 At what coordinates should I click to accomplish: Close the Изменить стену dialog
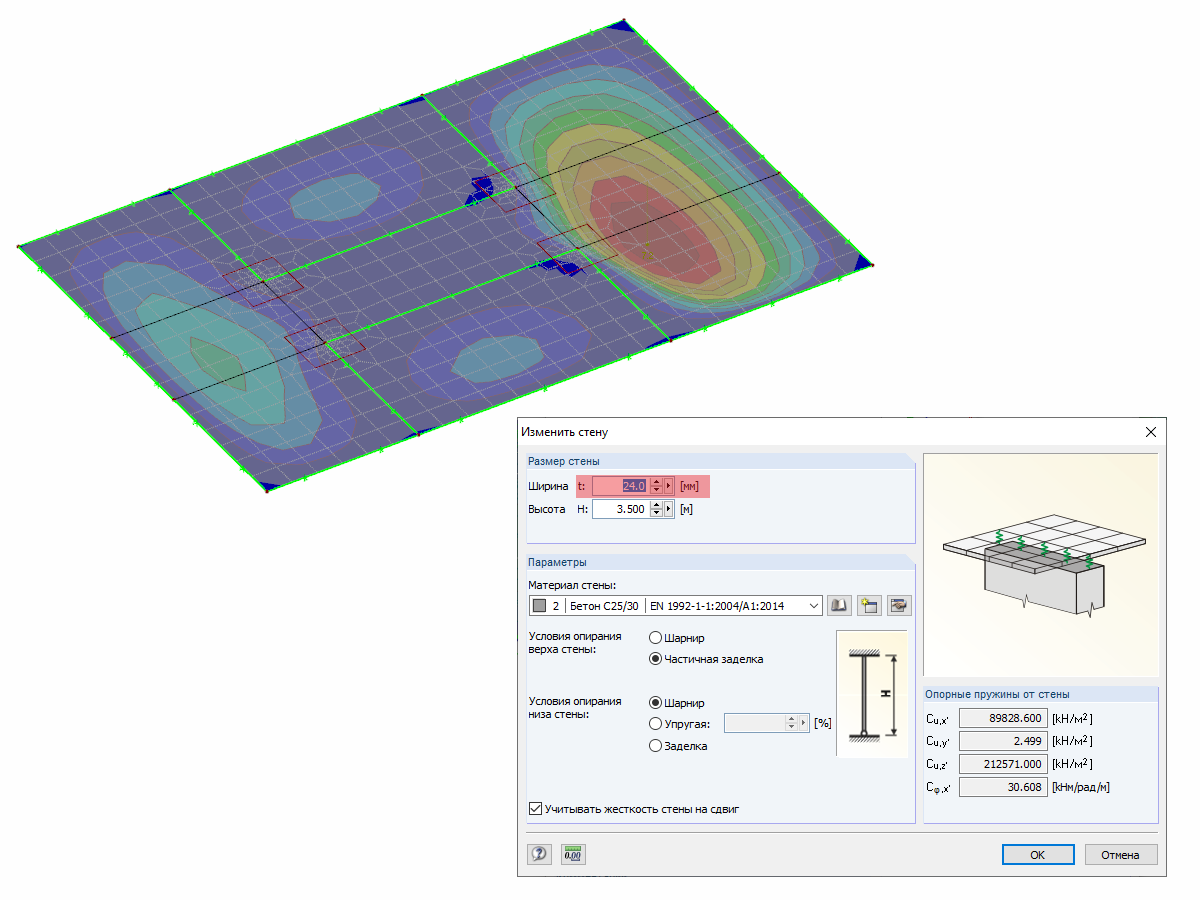point(1150,432)
